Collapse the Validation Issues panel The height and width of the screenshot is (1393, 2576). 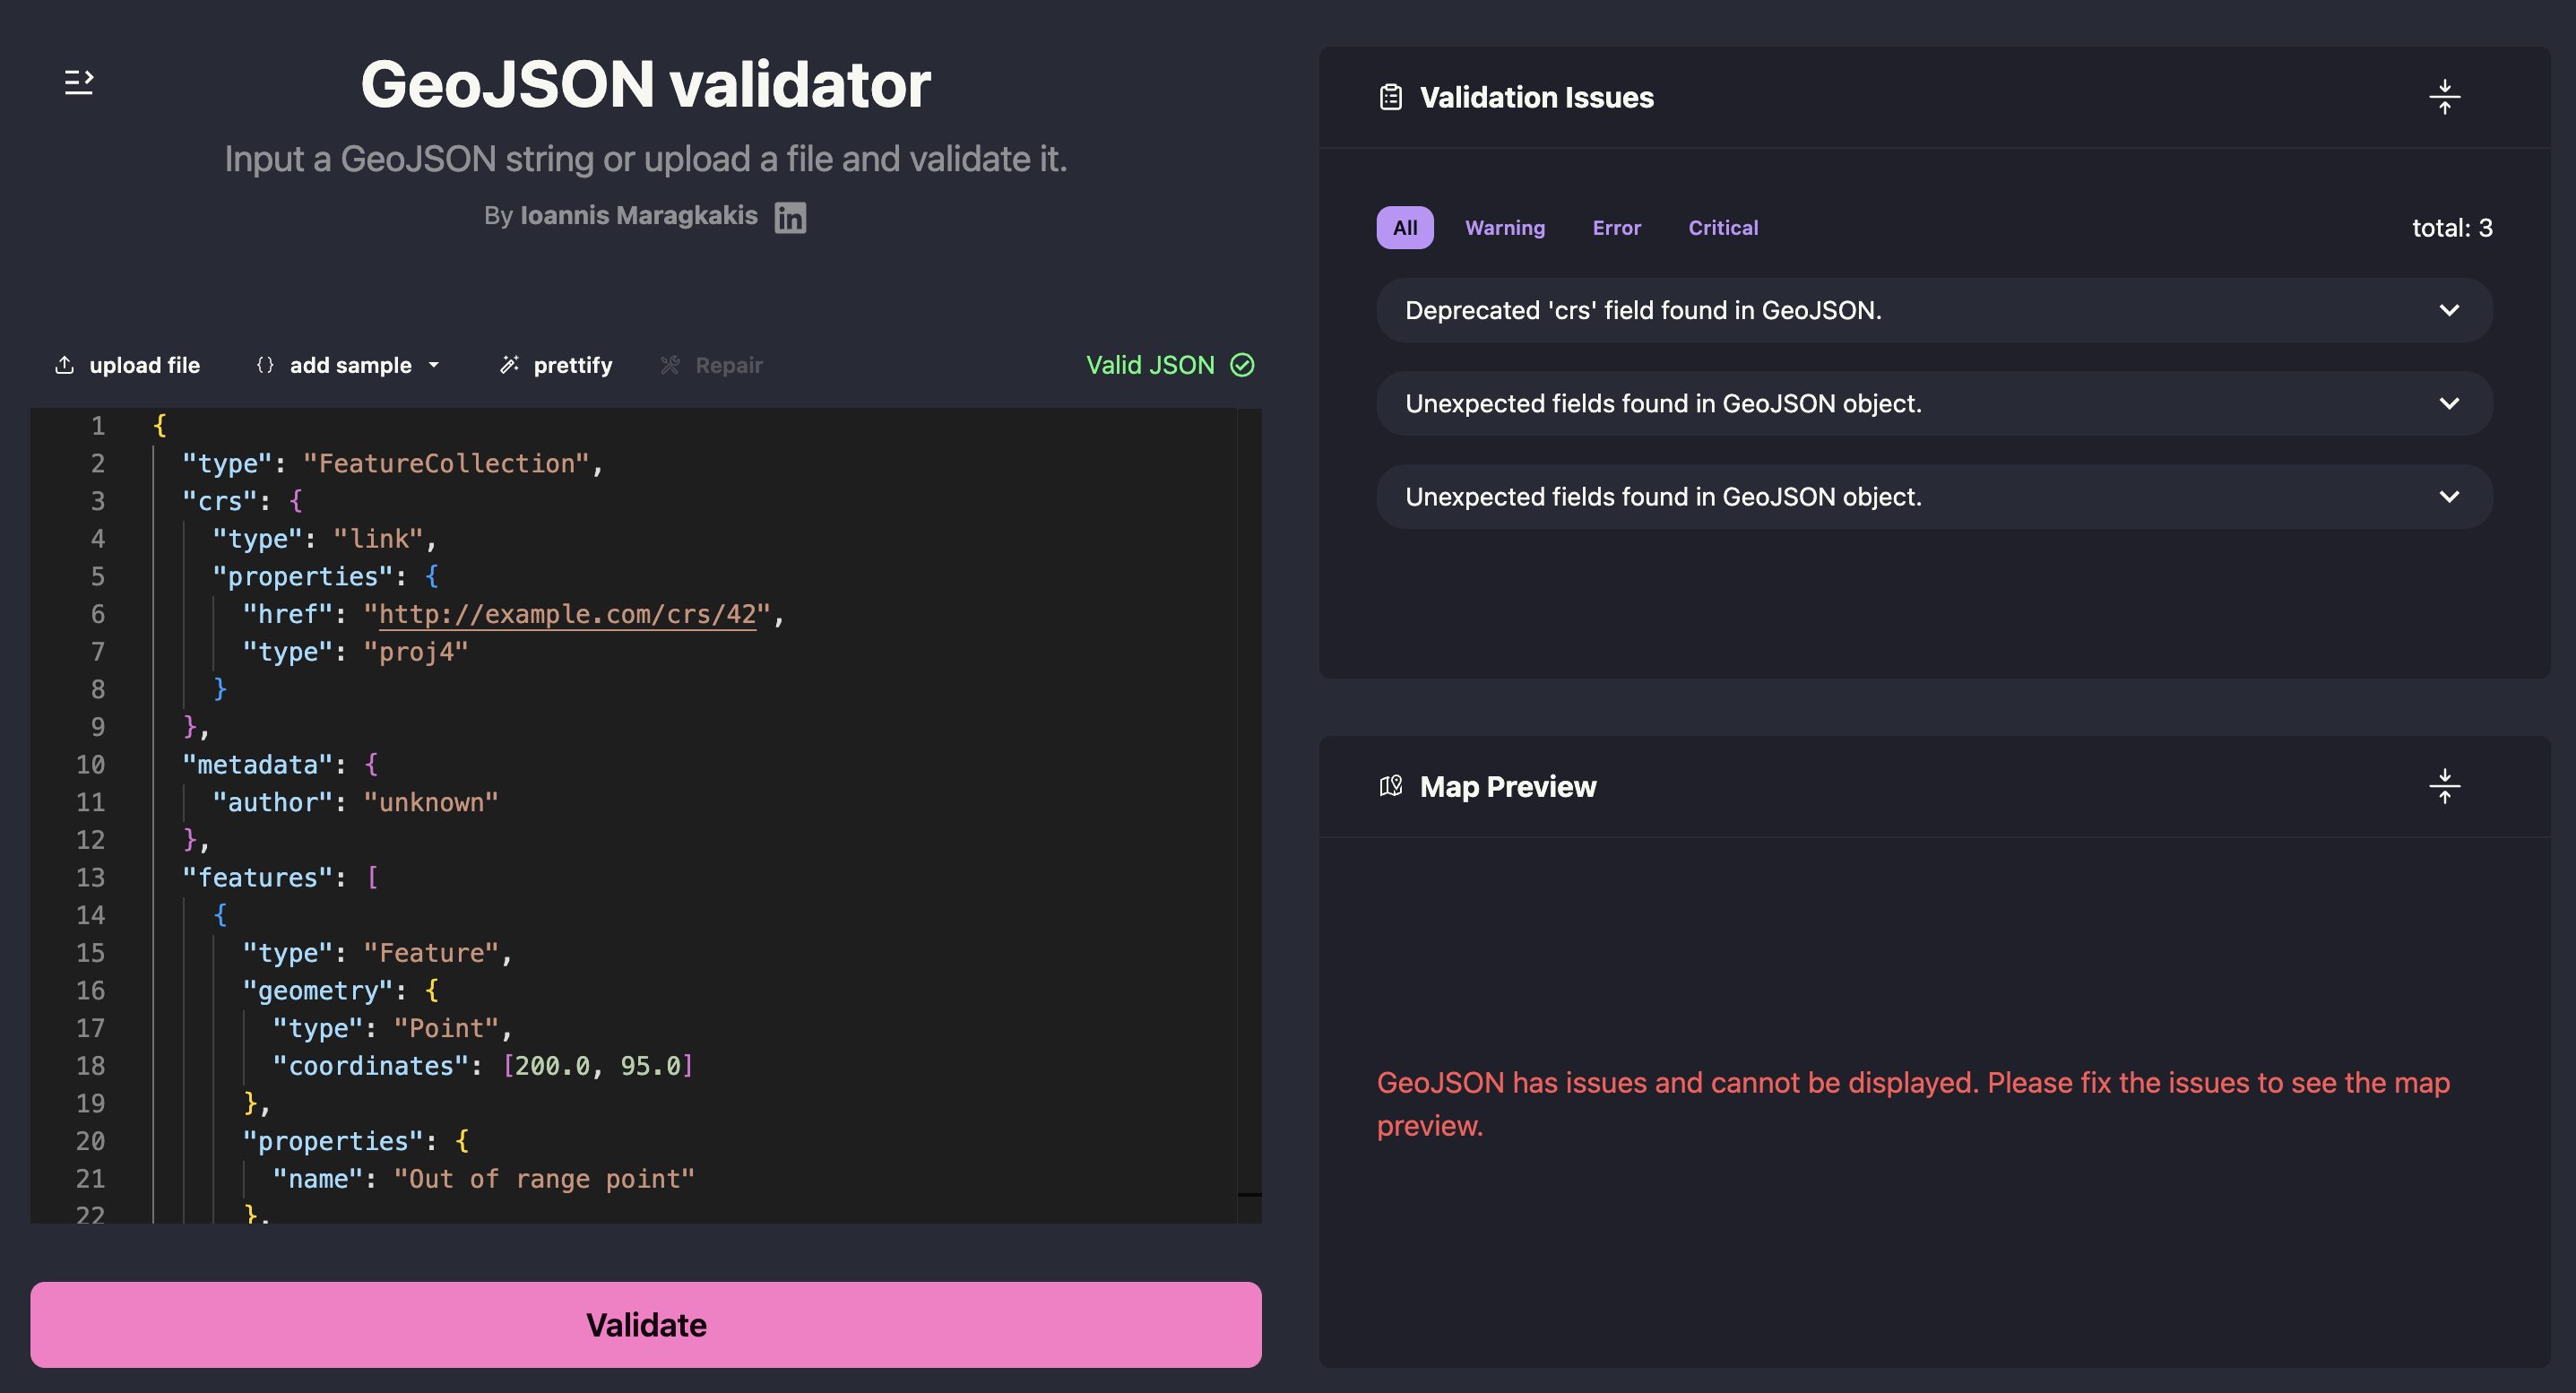click(x=2445, y=97)
